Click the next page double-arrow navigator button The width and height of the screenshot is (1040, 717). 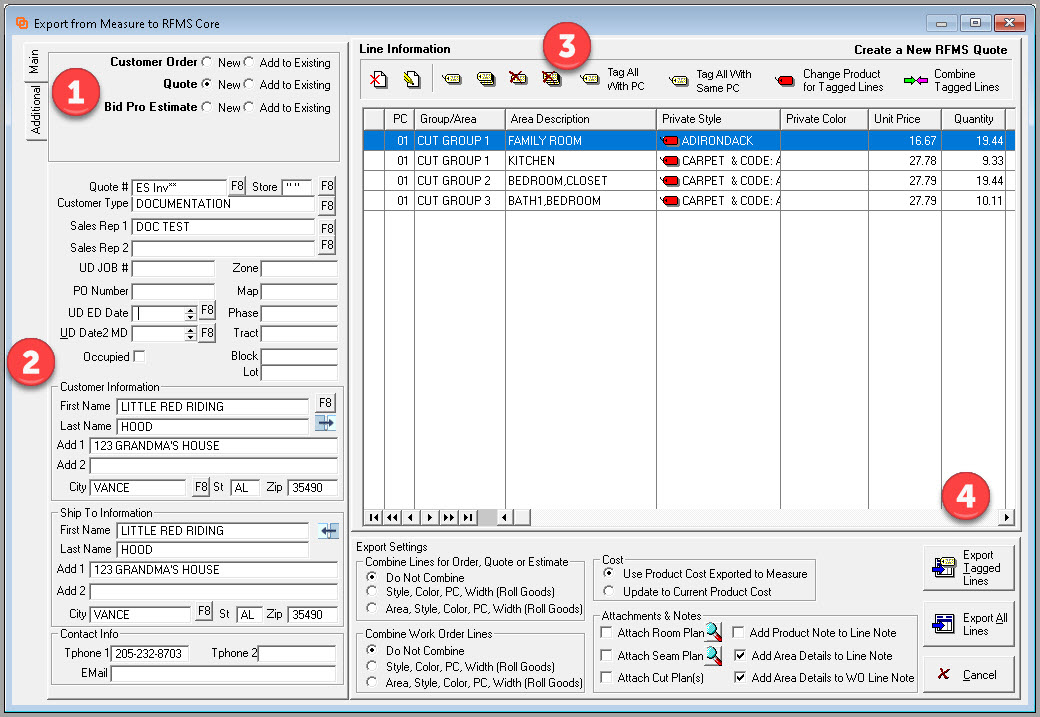[x=449, y=517]
